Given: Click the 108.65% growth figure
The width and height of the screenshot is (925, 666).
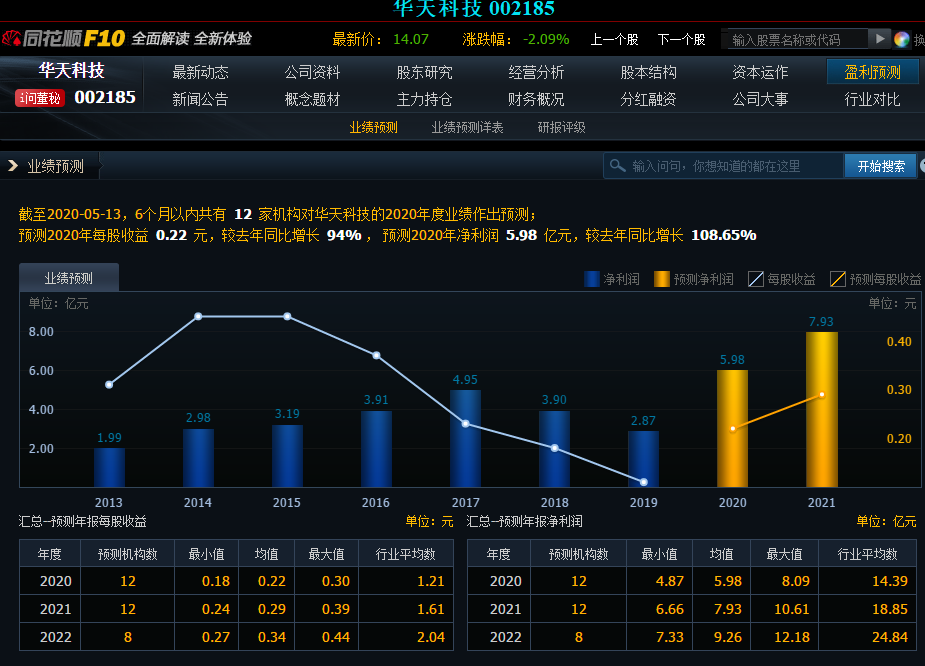Looking at the screenshot, I should pos(723,235).
